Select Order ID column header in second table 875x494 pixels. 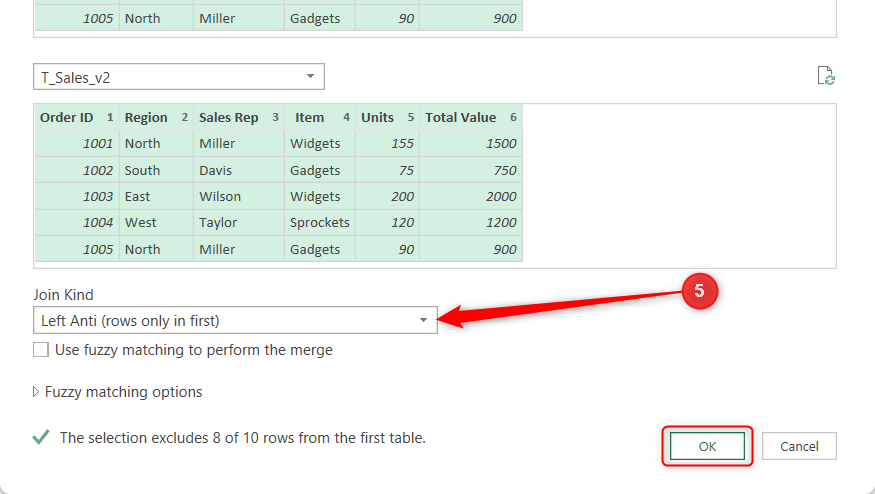pyautogui.click(x=77, y=117)
